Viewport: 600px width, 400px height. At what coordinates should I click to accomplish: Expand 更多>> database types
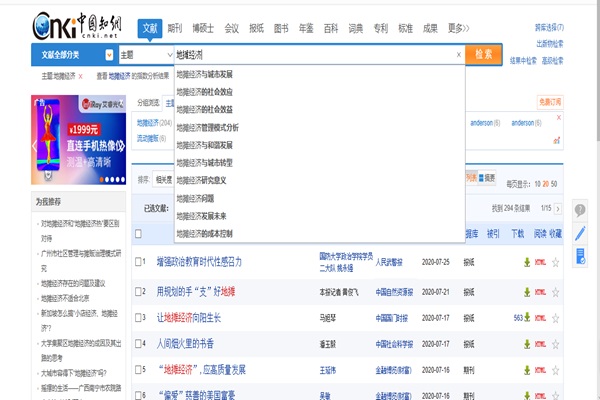click(458, 28)
